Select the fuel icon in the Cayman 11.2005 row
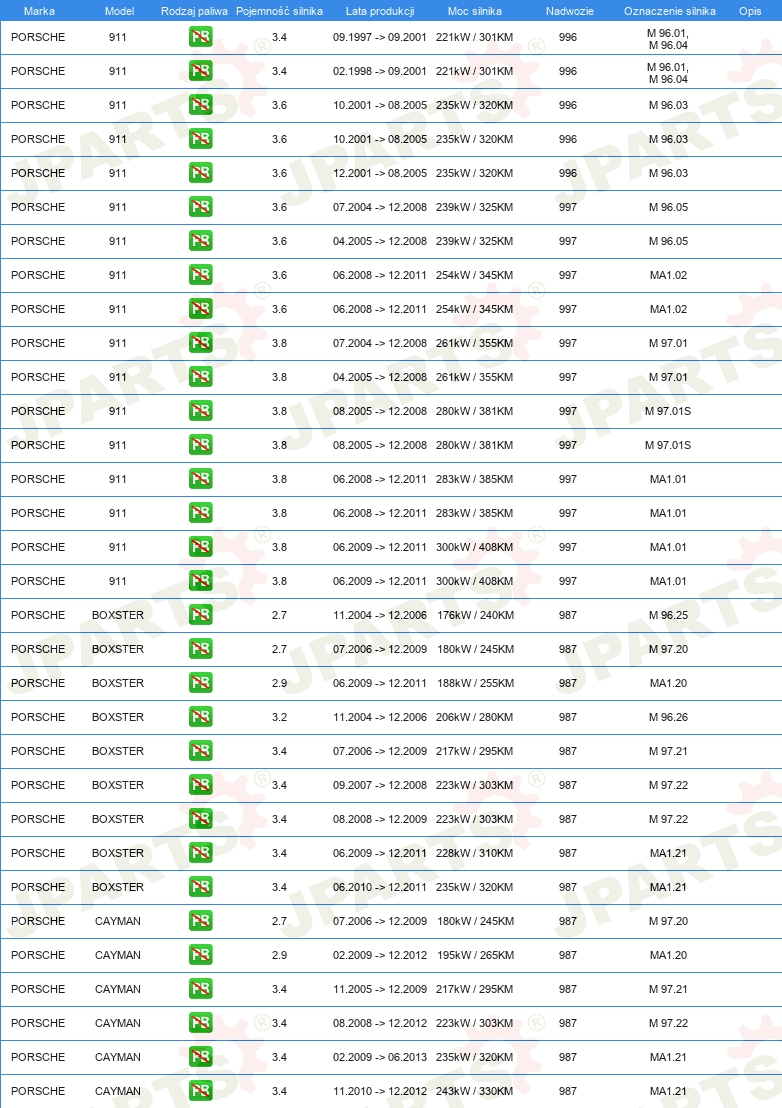 pyautogui.click(x=201, y=989)
